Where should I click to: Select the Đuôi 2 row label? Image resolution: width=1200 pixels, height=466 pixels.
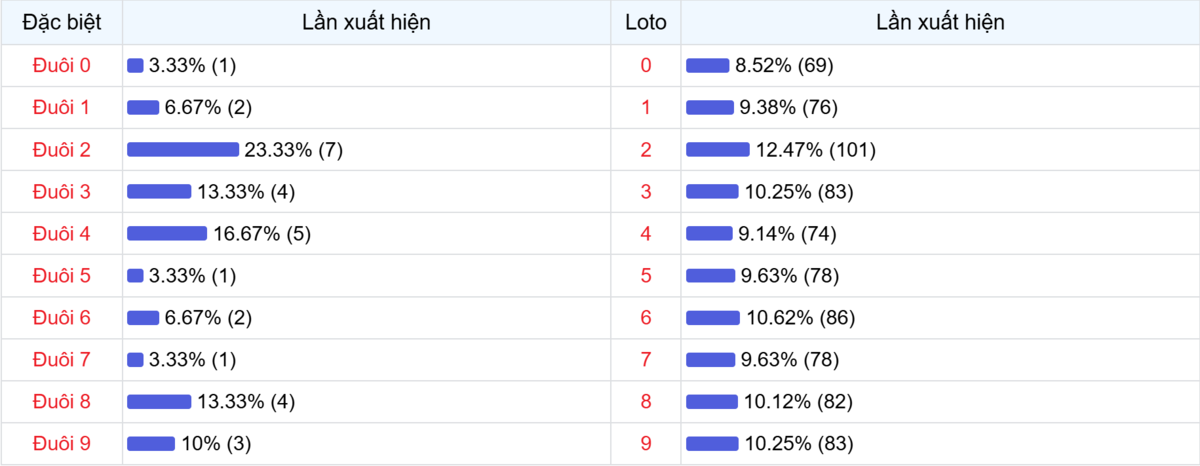[x=61, y=150]
